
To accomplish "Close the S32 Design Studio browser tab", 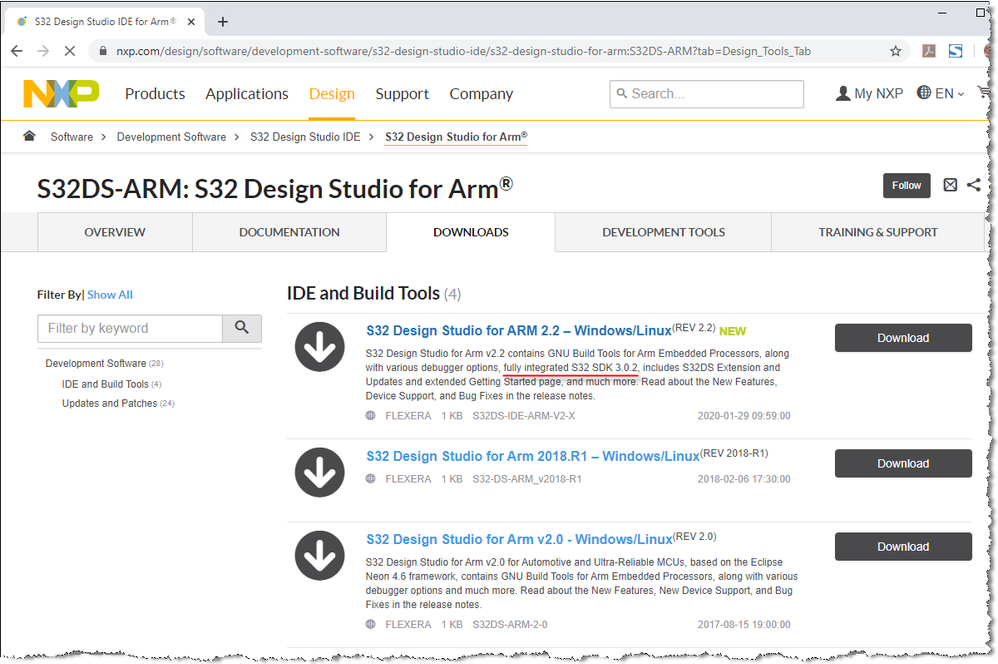I will coord(191,22).
